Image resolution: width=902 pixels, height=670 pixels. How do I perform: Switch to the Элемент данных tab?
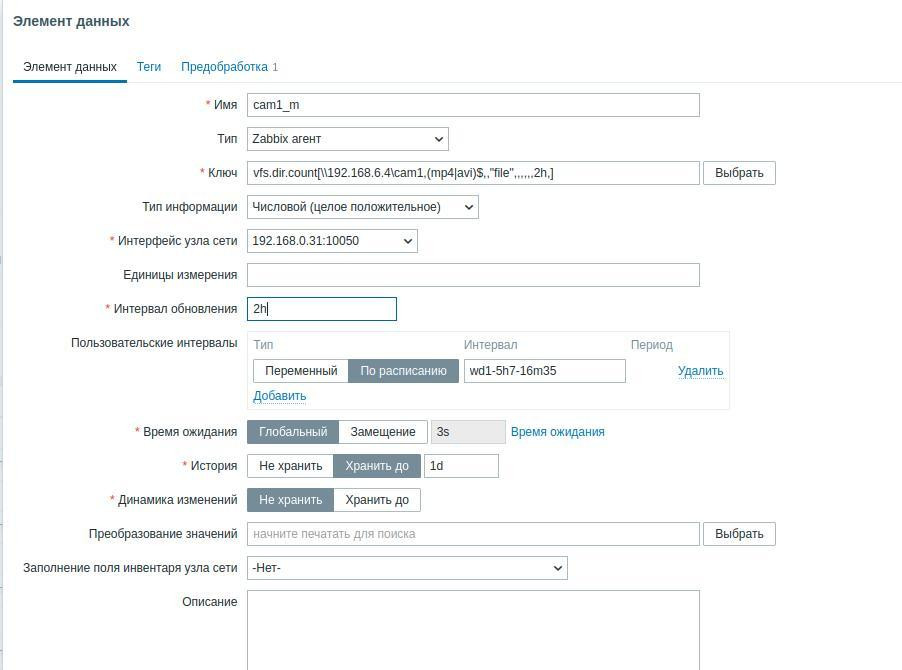click(70, 67)
